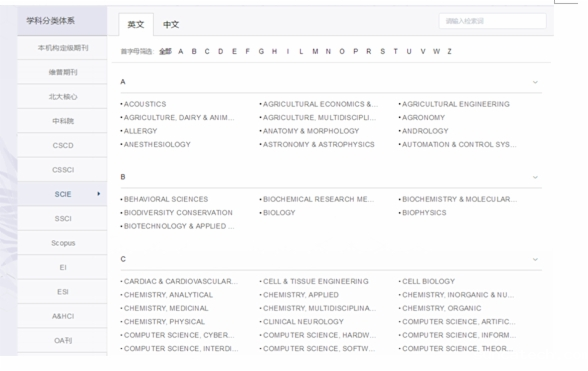Filter subjects by letter A

click(181, 51)
